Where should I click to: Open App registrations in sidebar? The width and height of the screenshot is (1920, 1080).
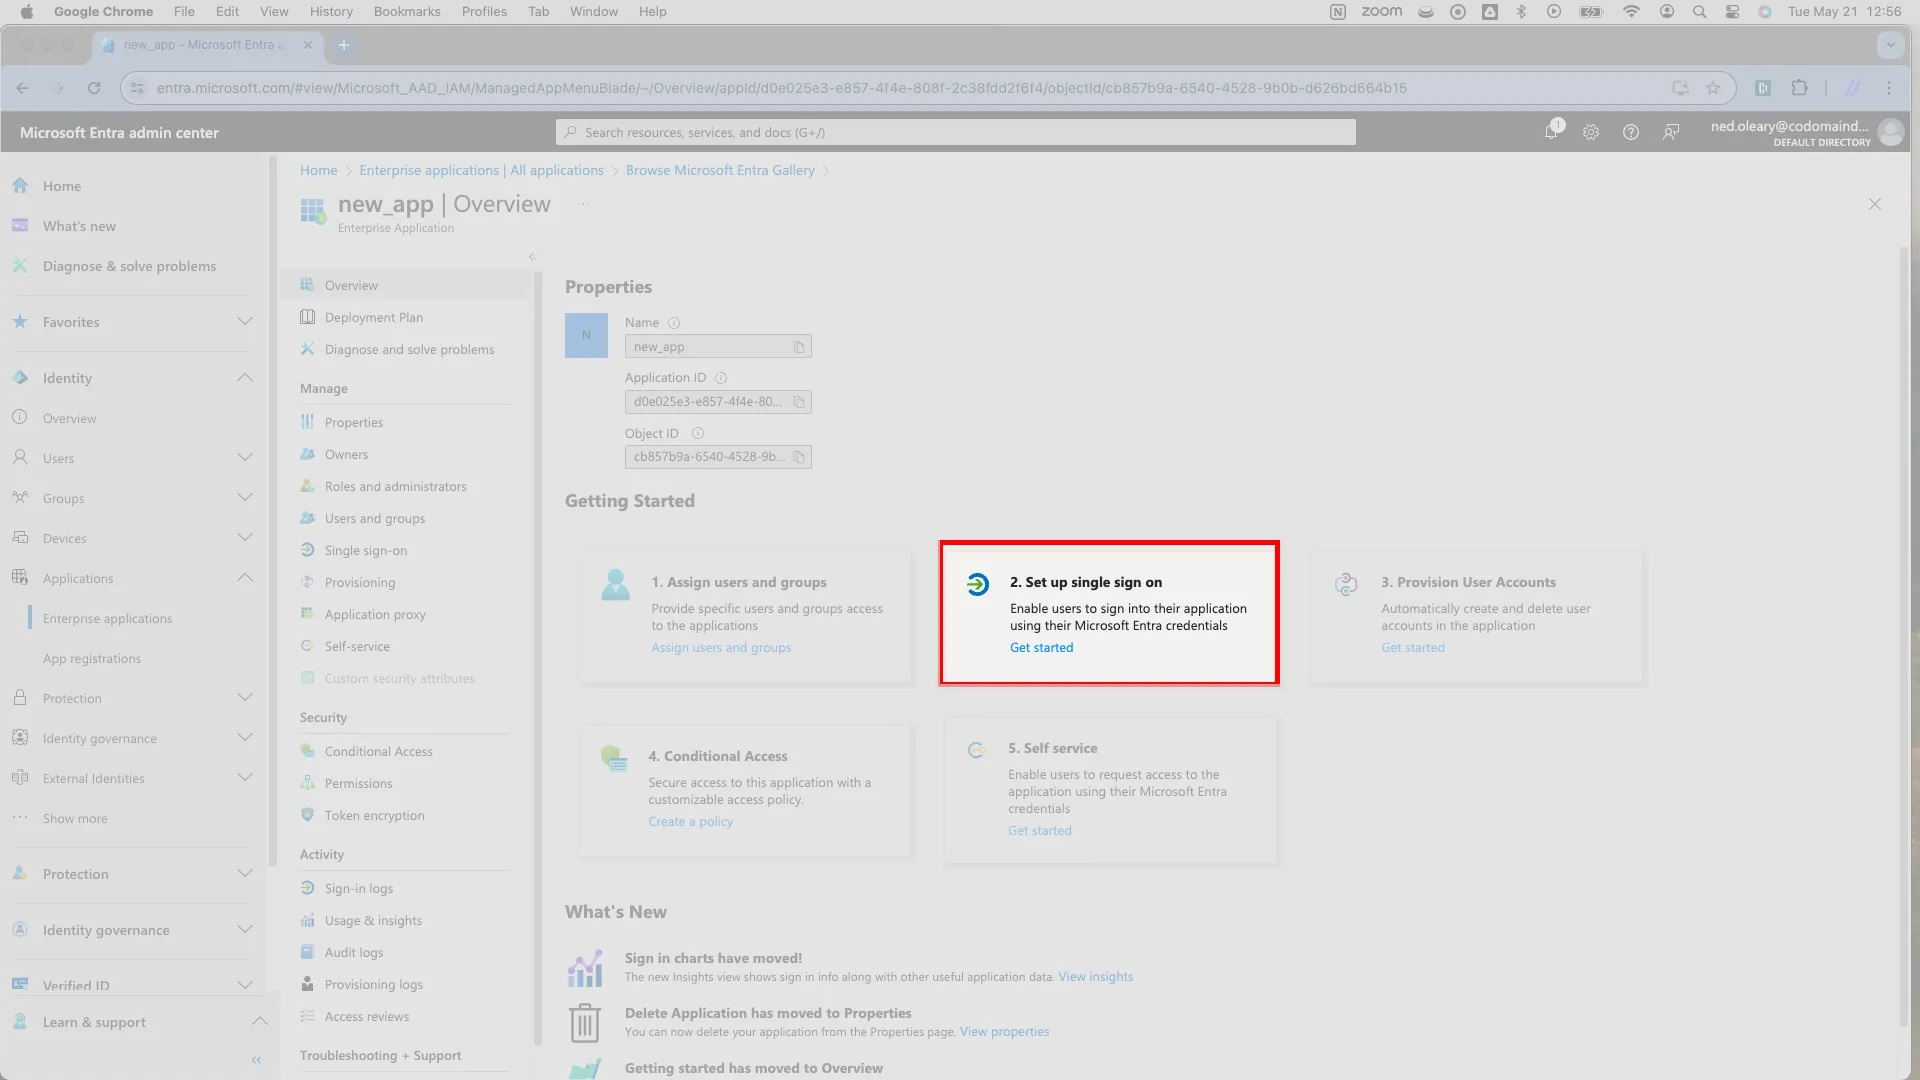tap(92, 659)
